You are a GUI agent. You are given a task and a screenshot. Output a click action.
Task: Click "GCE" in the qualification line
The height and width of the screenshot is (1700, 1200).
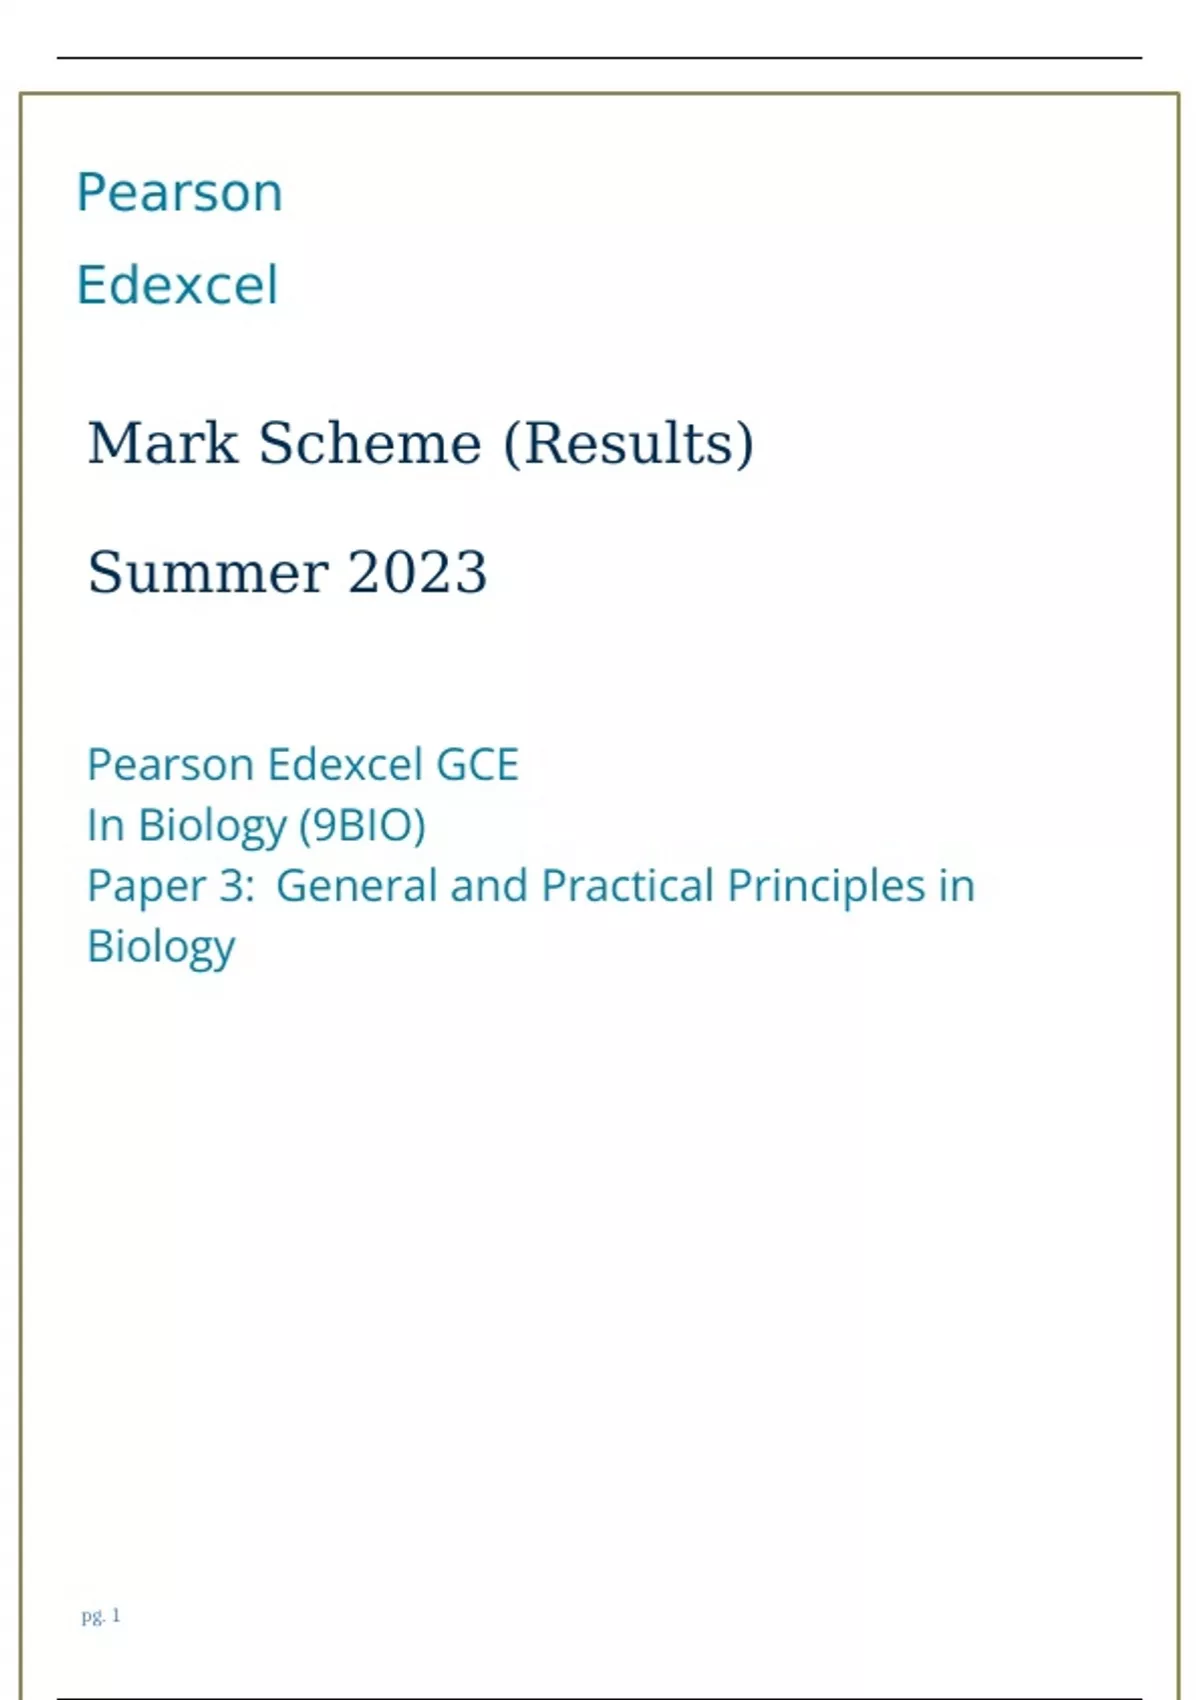click(478, 765)
